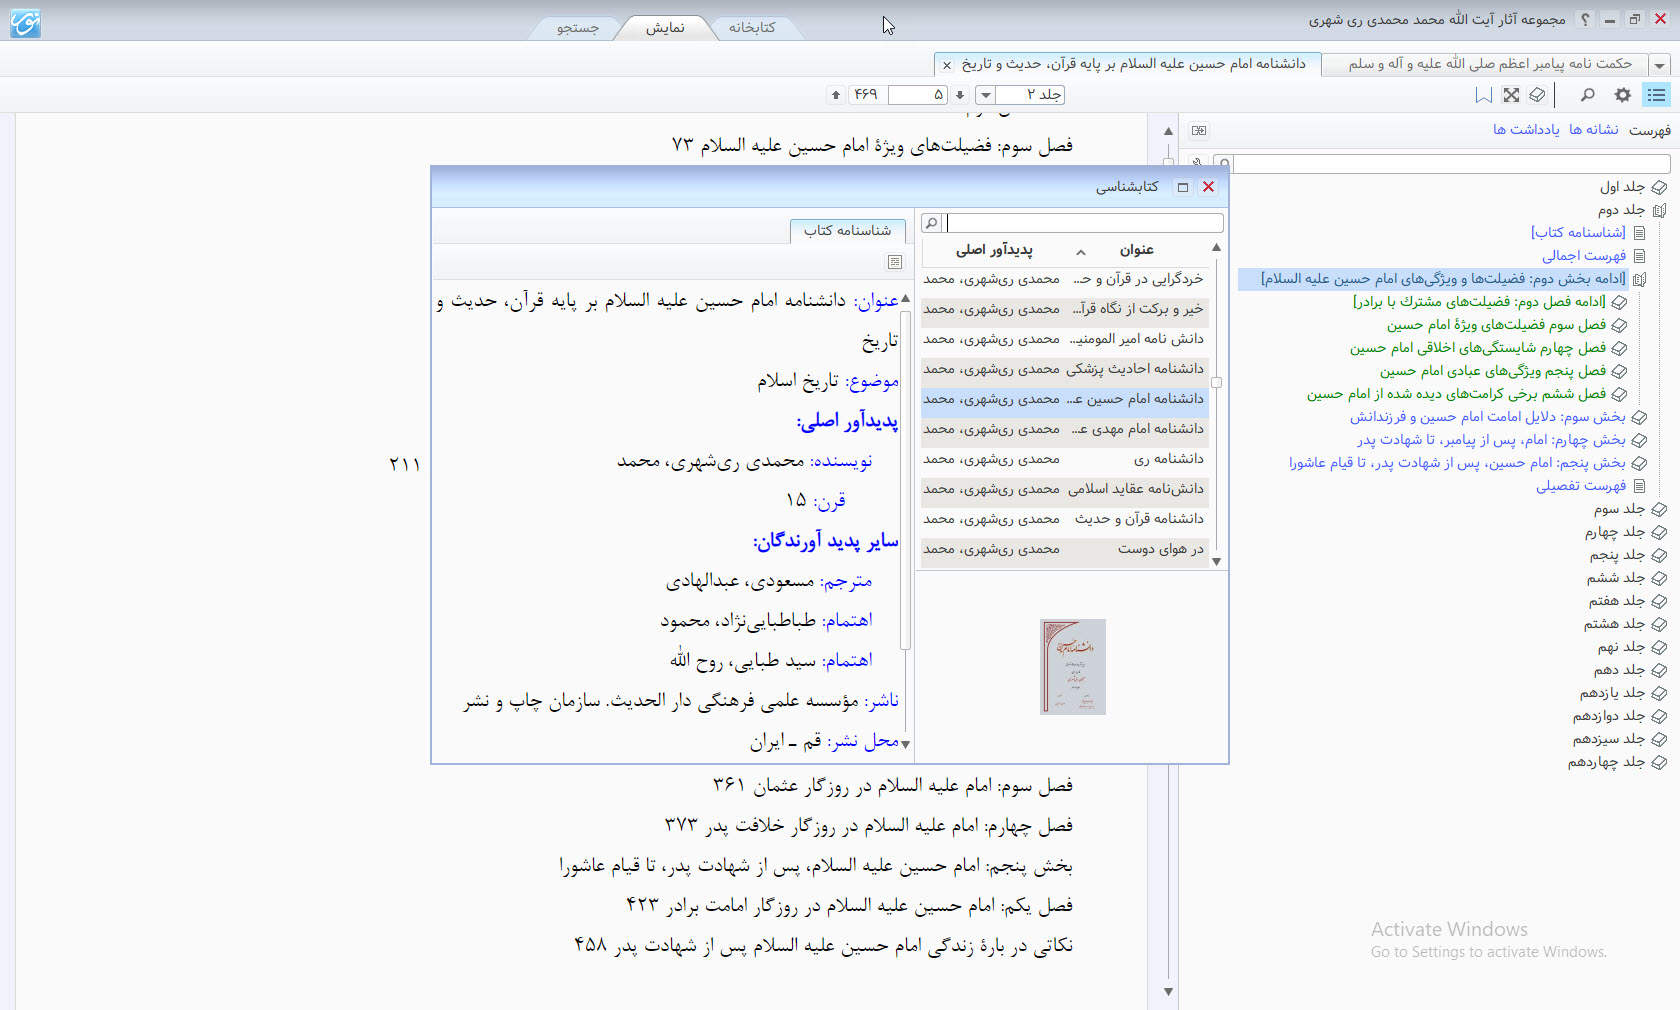Open the یادداشت ها panel tab
This screenshot has height=1010, width=1680.
coord(1526,130)
